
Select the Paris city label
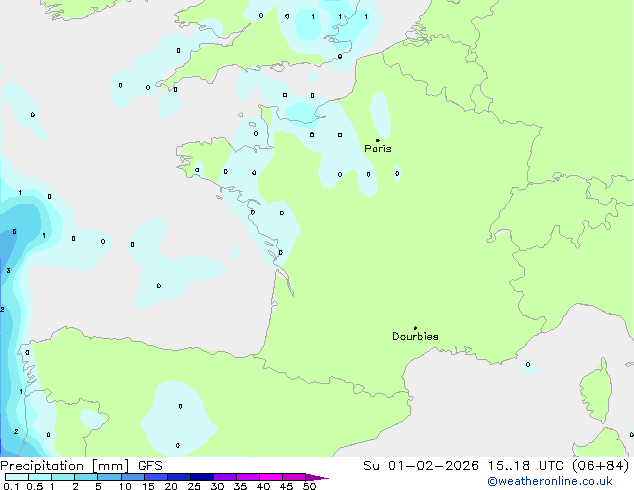pyautogui.click(x=378, y=149)
